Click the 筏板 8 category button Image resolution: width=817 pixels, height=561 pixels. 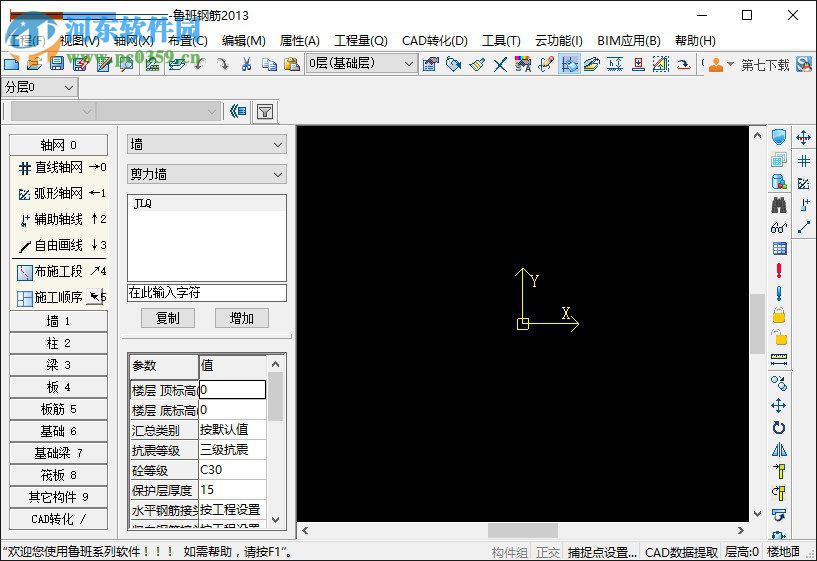pyautogui.click(x=58, y=475)
